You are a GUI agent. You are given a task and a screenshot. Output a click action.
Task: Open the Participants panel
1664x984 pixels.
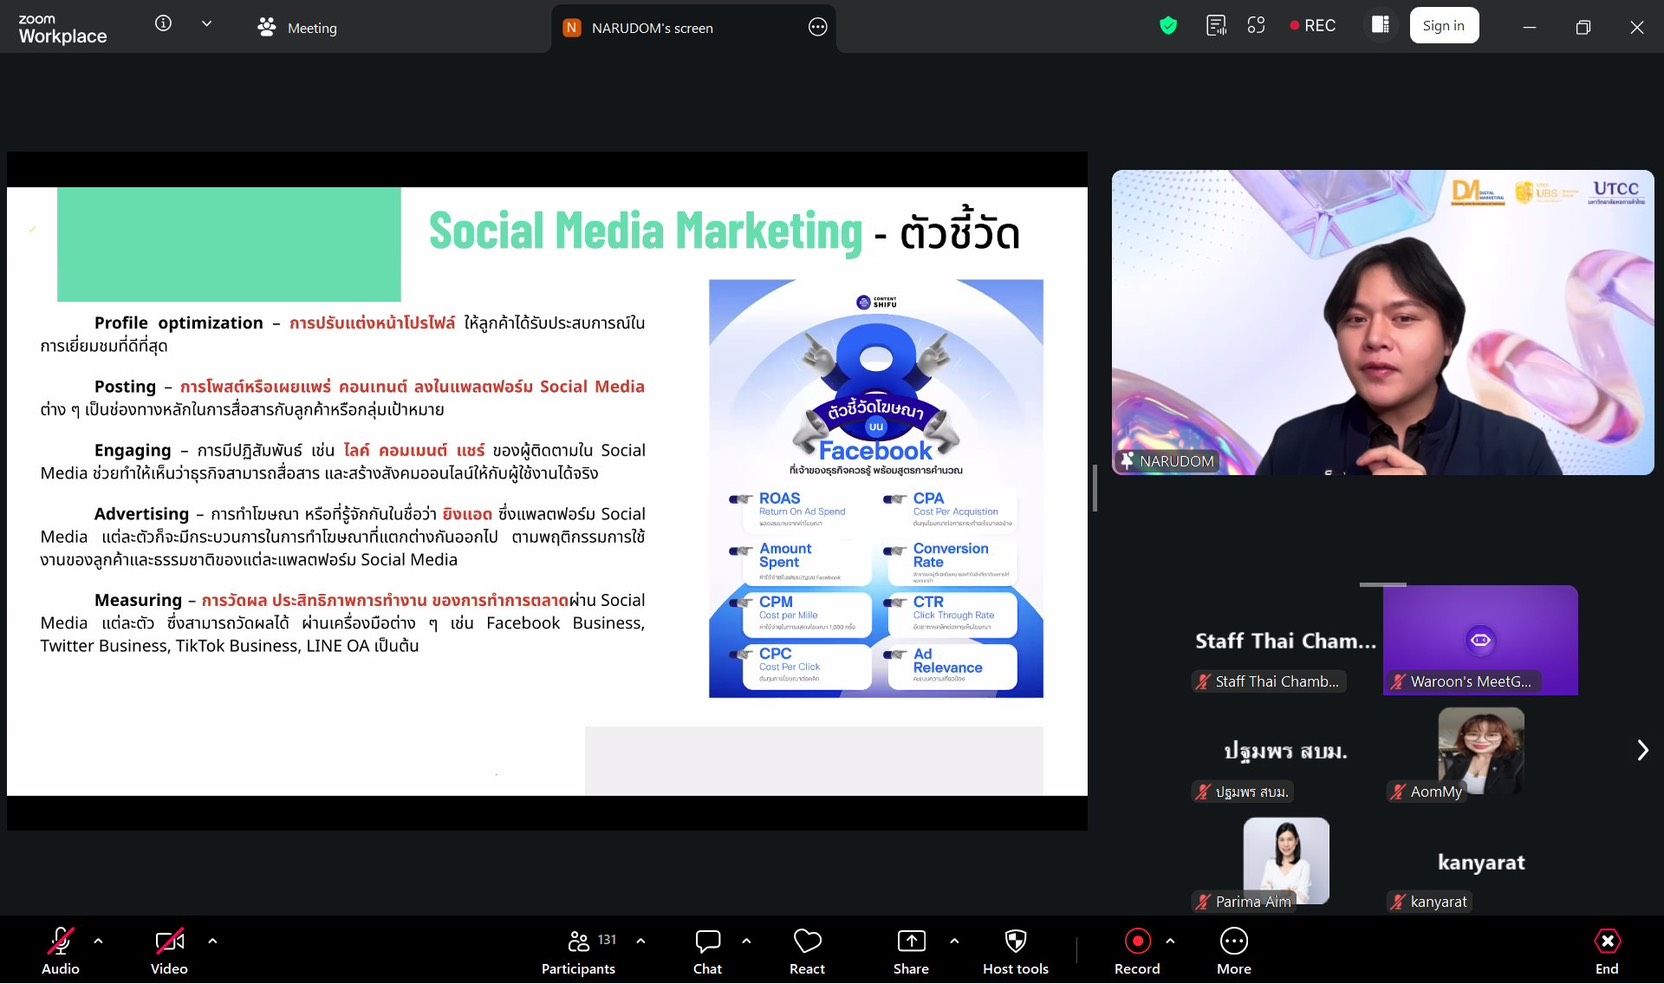pos(579,951)
